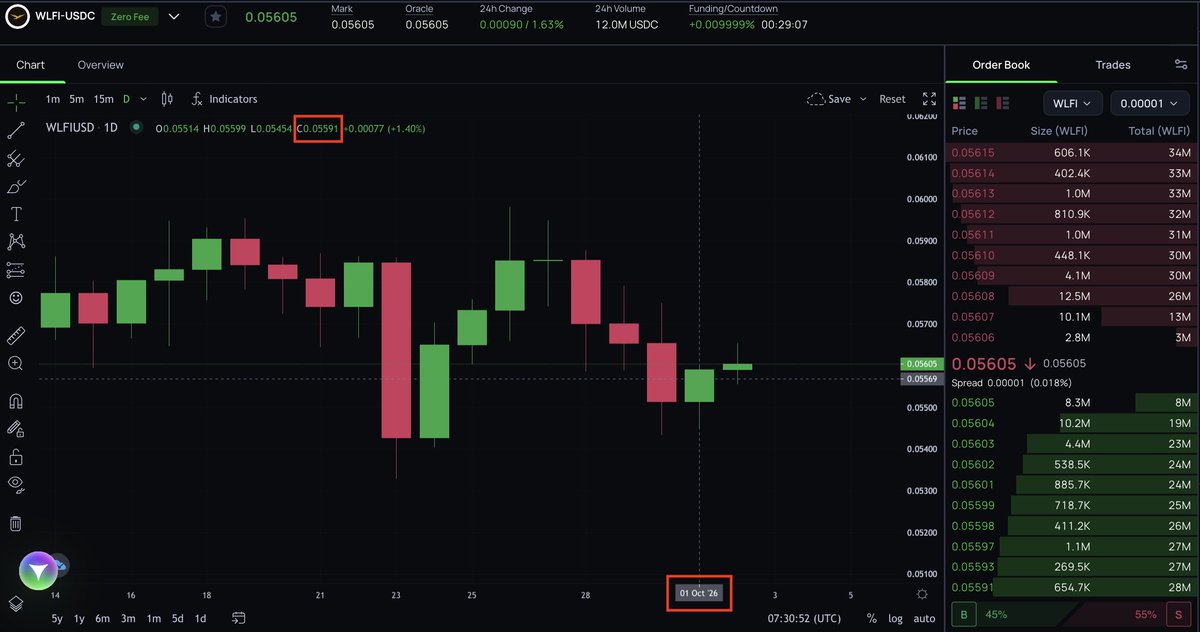Open order book settings sliders icon
Screen dimensions: 1200x632
pyautogui.click(x=1181, y=65)
